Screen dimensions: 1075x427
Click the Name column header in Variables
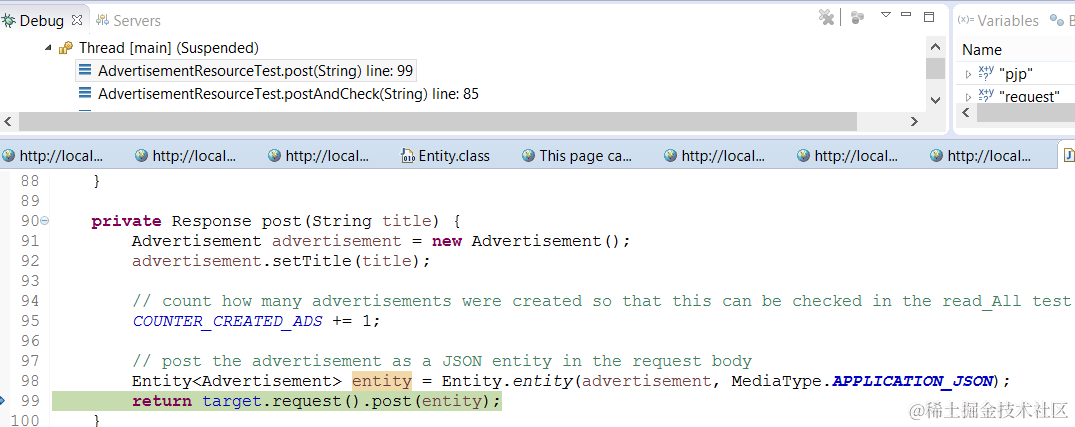point(982,50)
